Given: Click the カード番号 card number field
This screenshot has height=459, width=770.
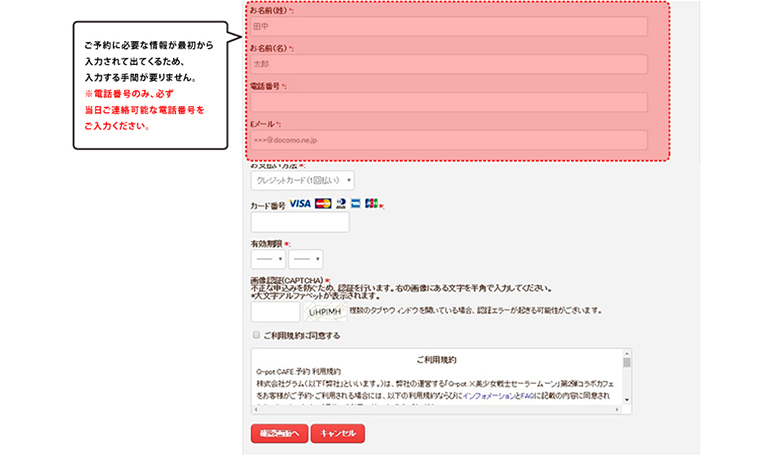Looking at the screenshot, I should 299,222.
